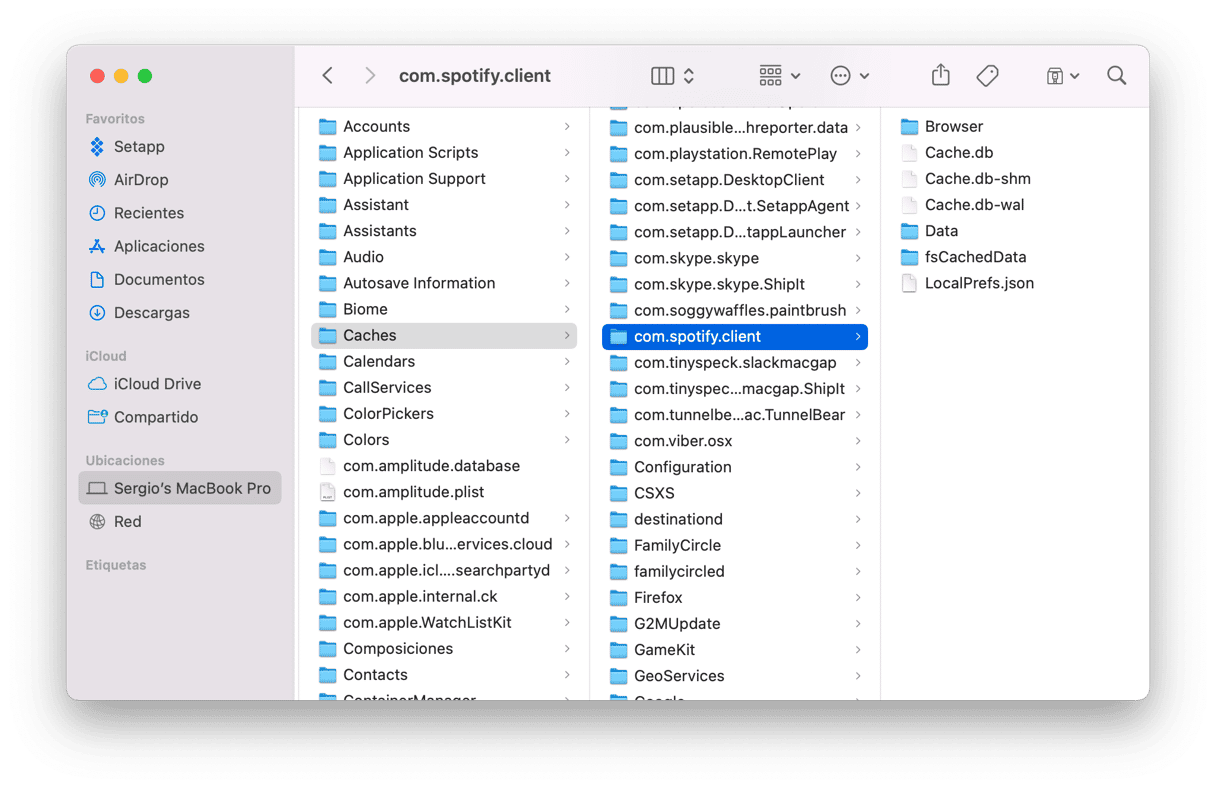The image size is (1216, 788).
Task: Select the Calendars folder
Action: pyautogui.click(x=444, y=362)
